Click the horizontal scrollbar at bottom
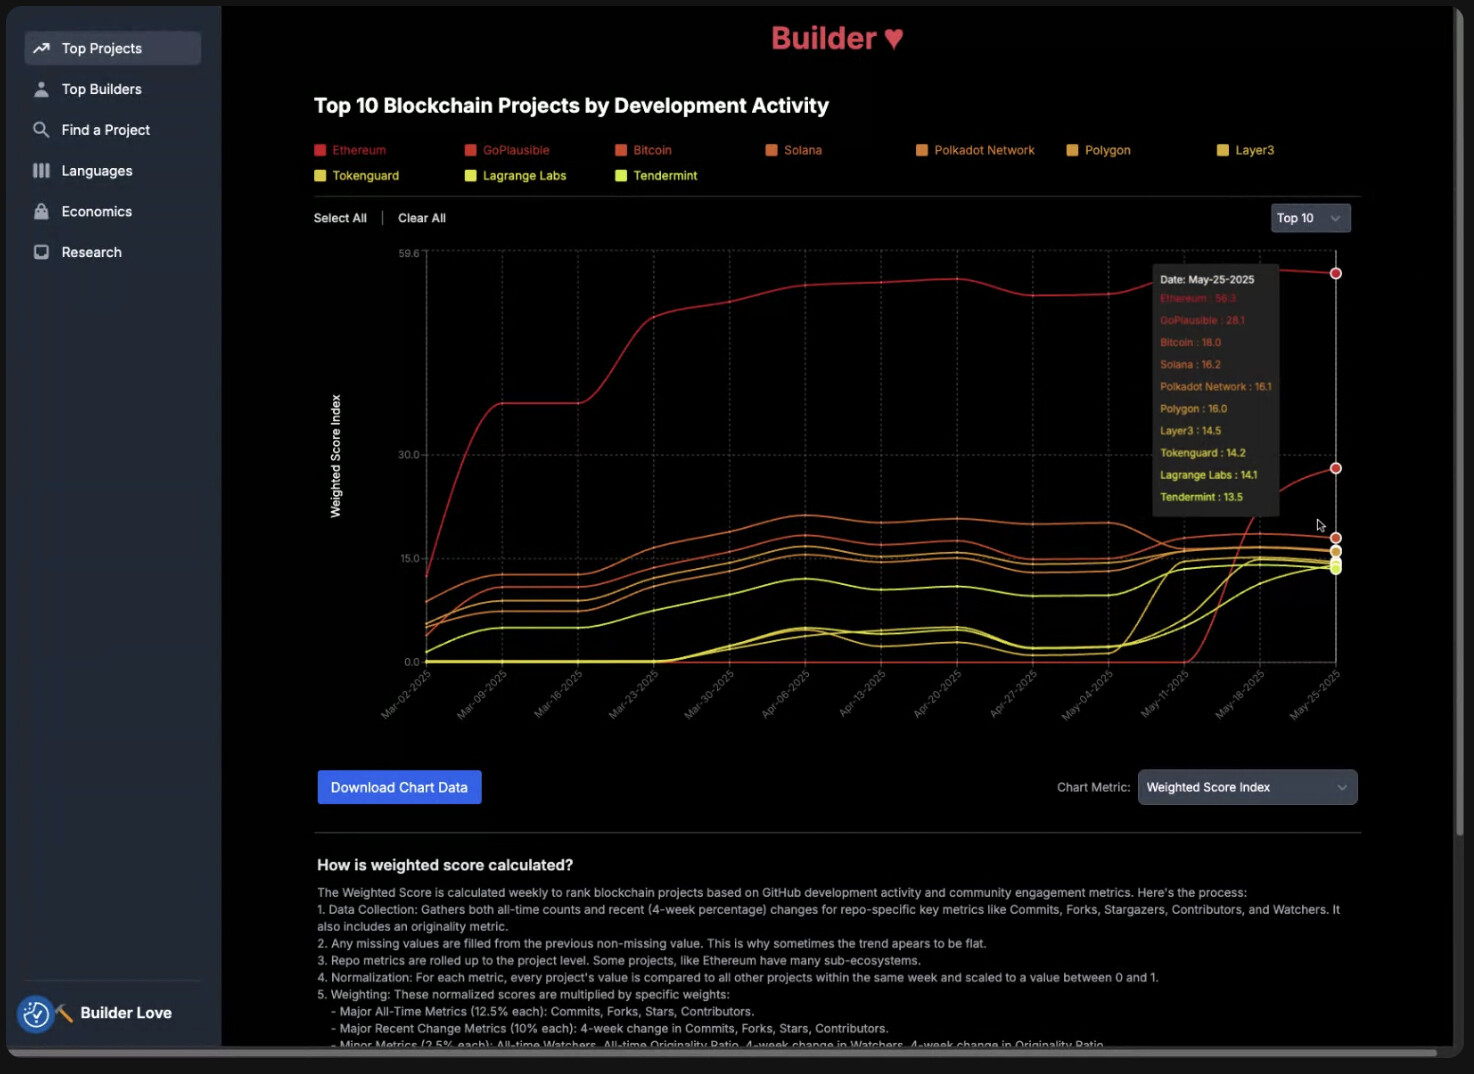This screenshot has width=1474, height=1074. 722,1052
